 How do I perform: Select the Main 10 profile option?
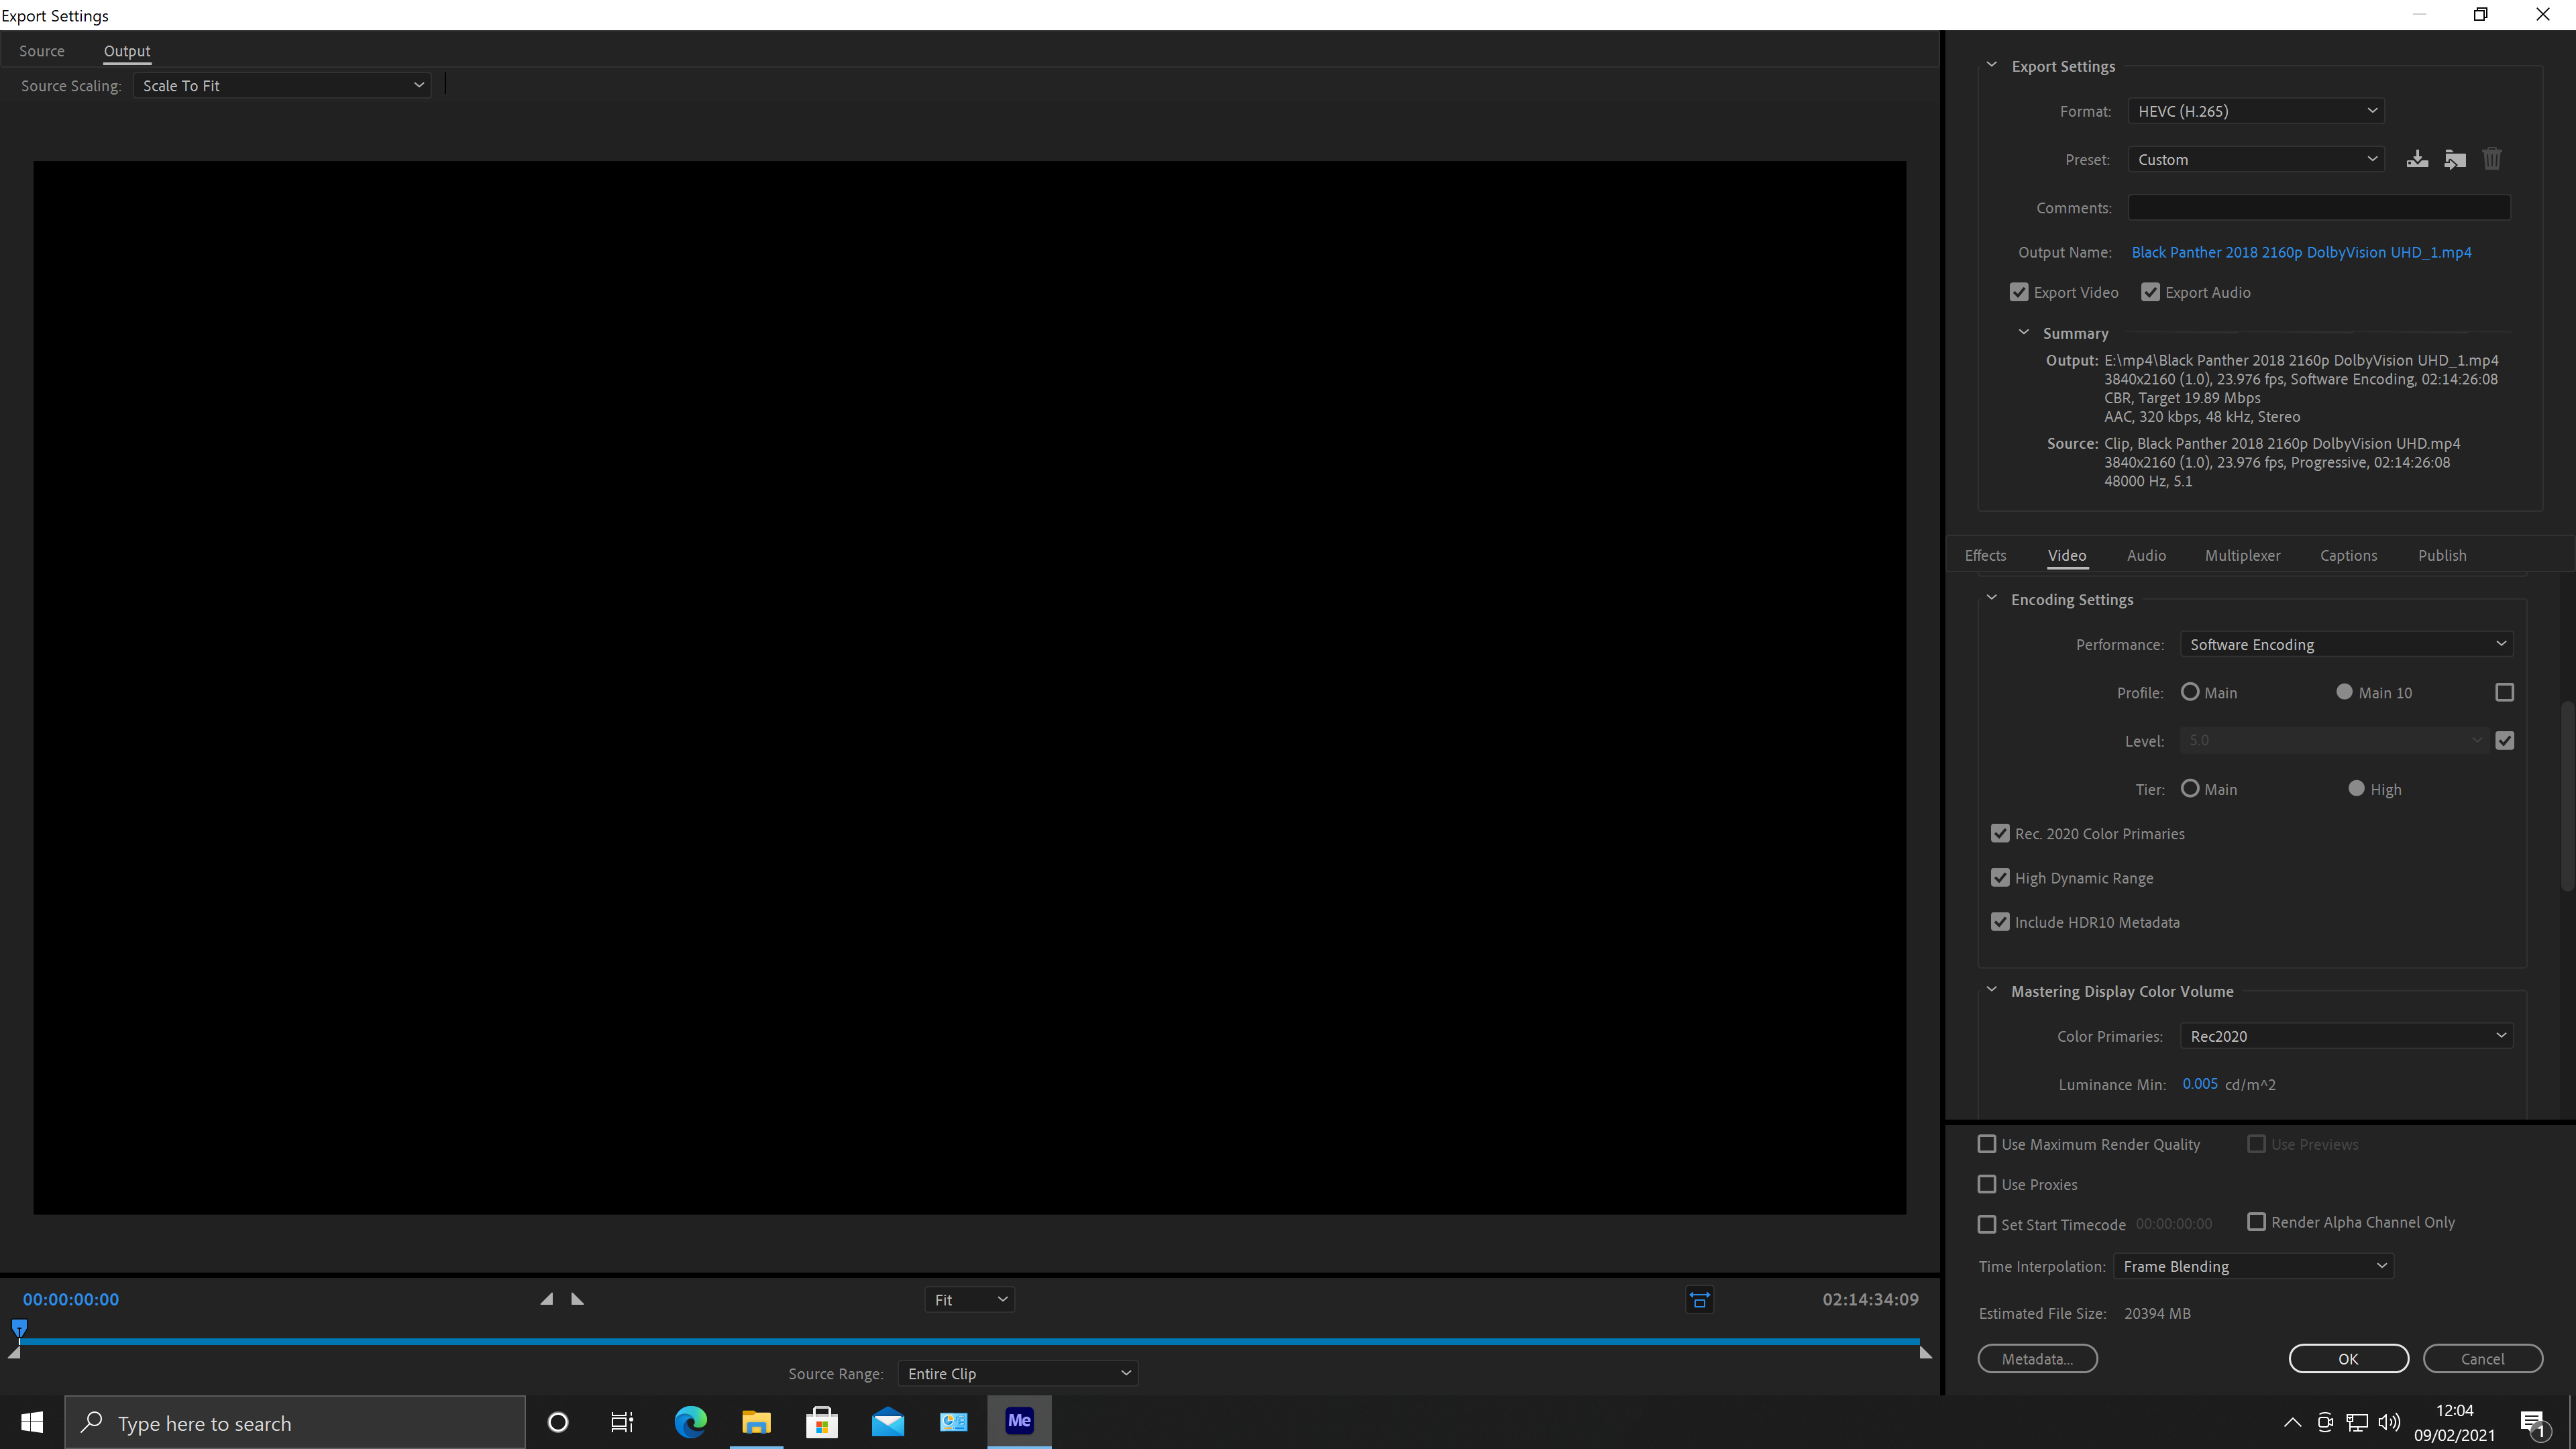(x=2345, y=691)
